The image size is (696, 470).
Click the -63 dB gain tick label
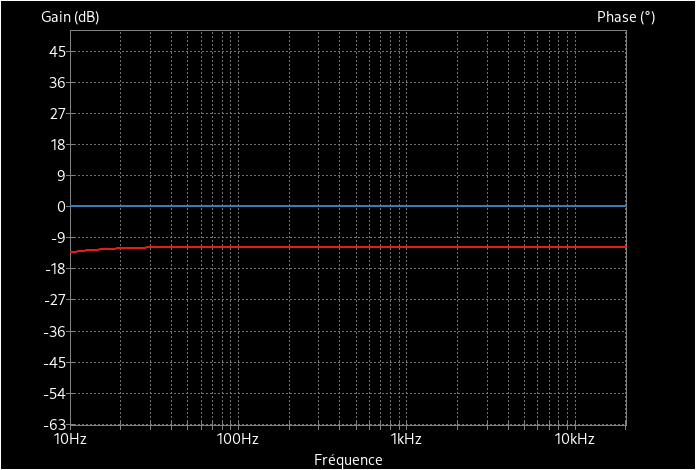click(54, 424)
